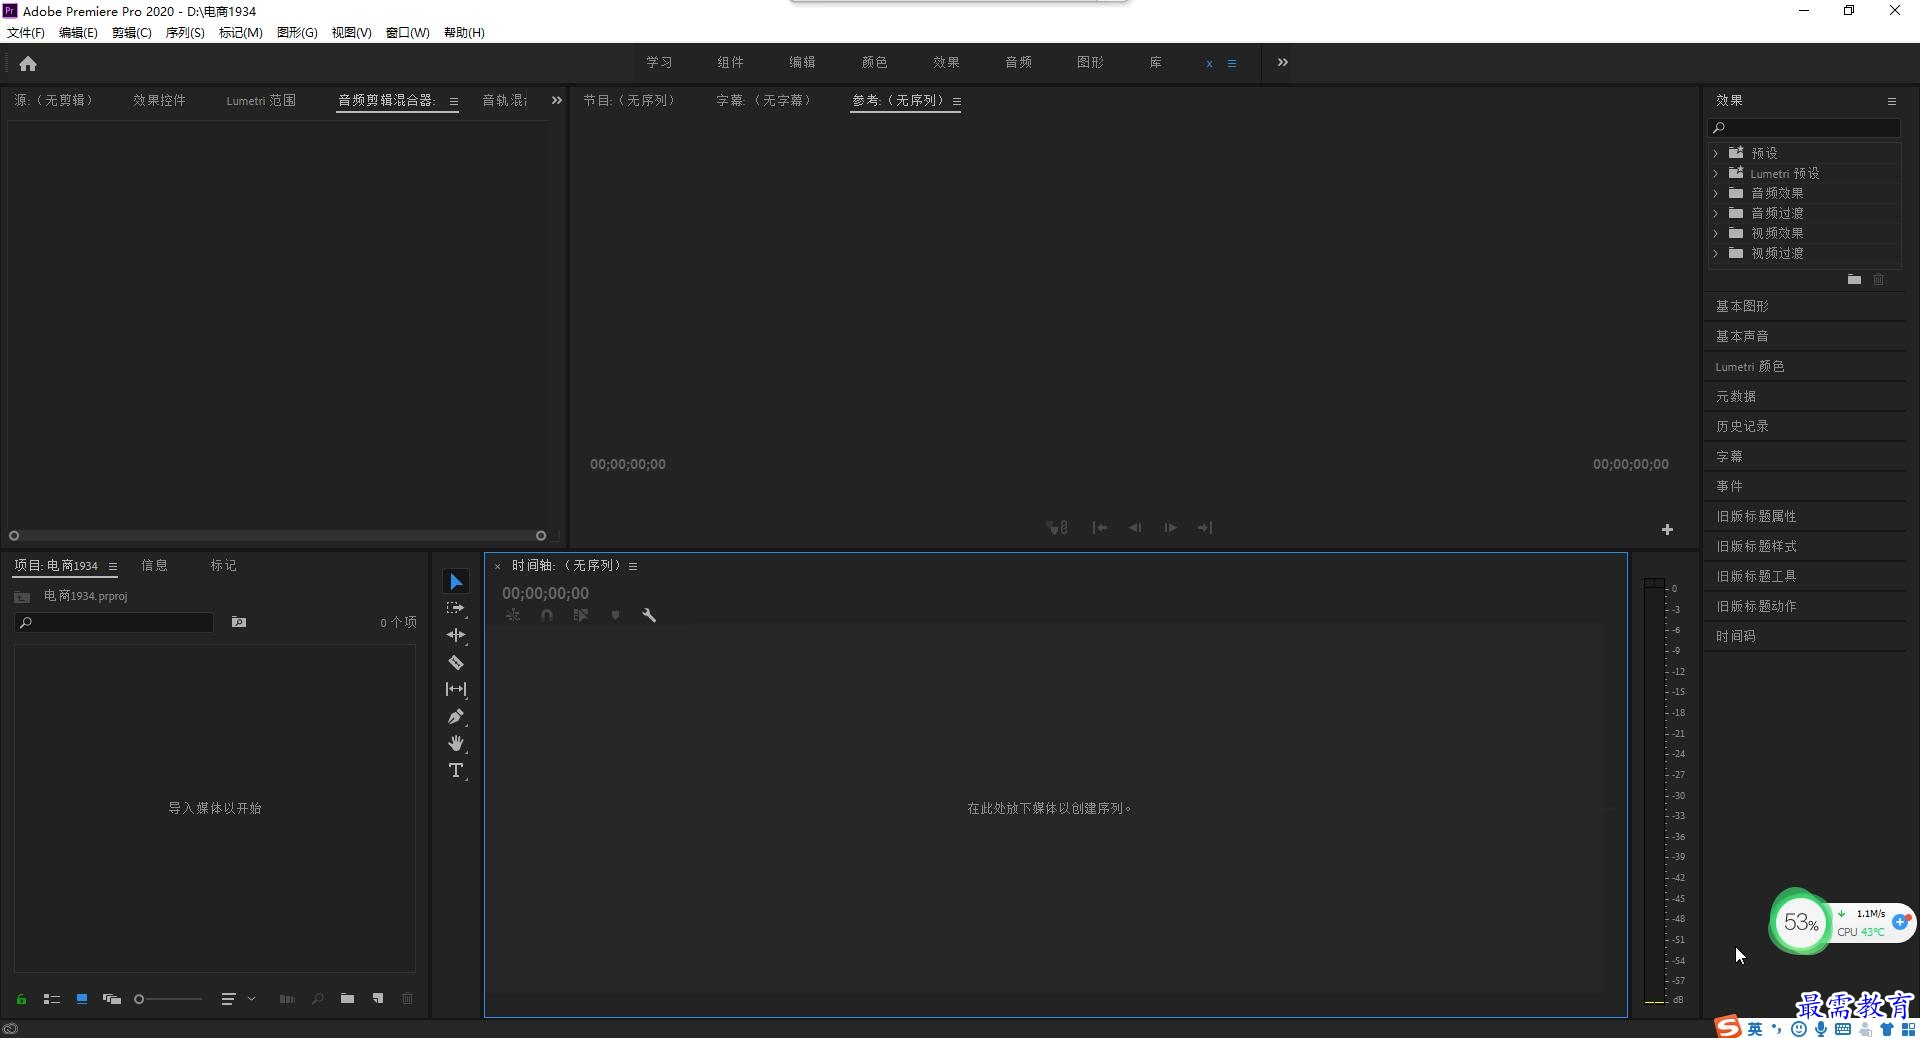Click the Button Editor plus icon

[1667, 529]
